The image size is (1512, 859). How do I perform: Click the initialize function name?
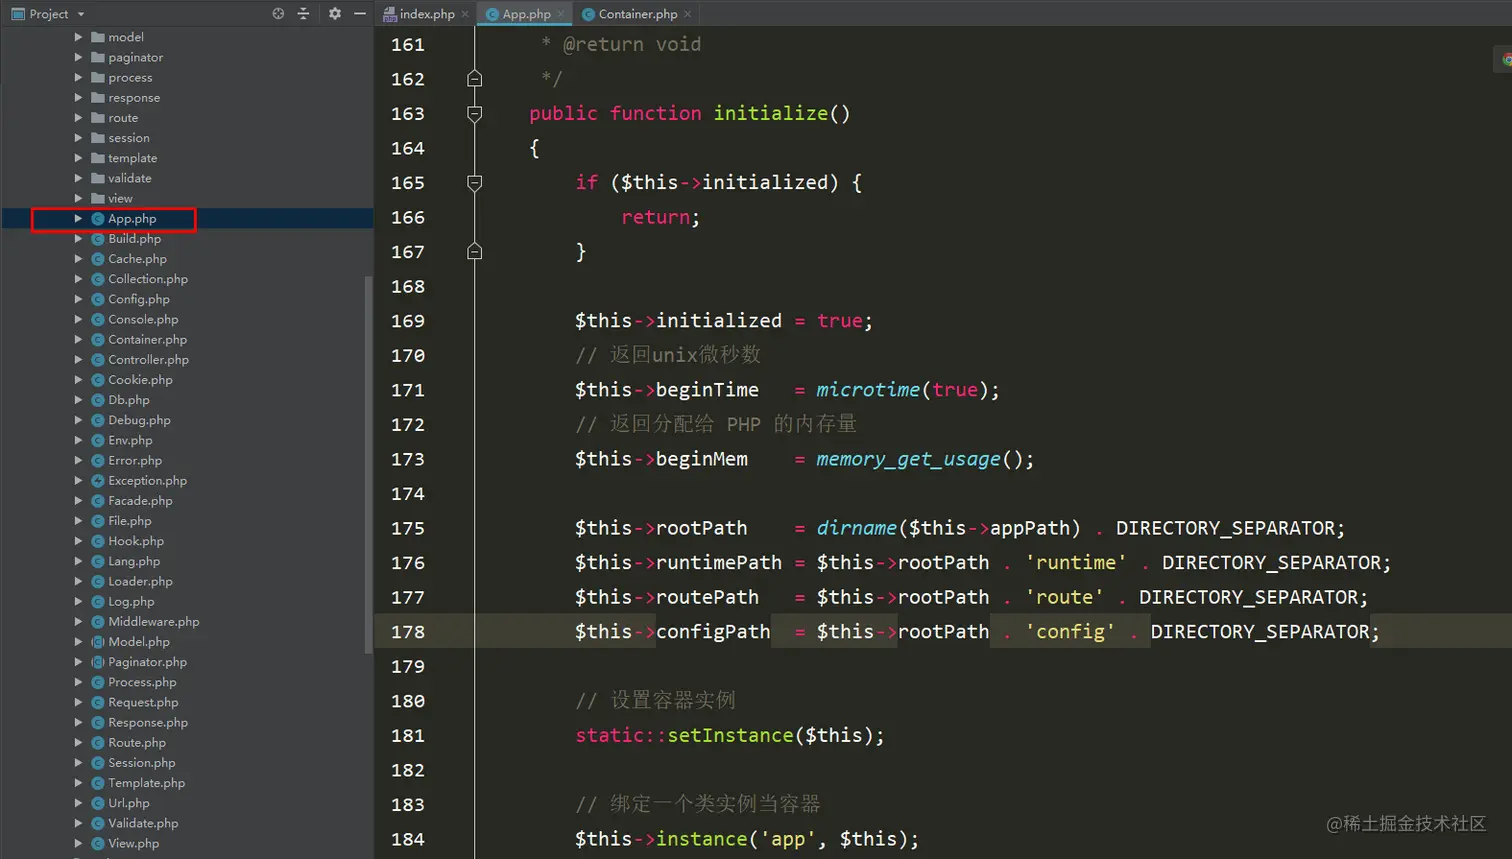point(770,113)
